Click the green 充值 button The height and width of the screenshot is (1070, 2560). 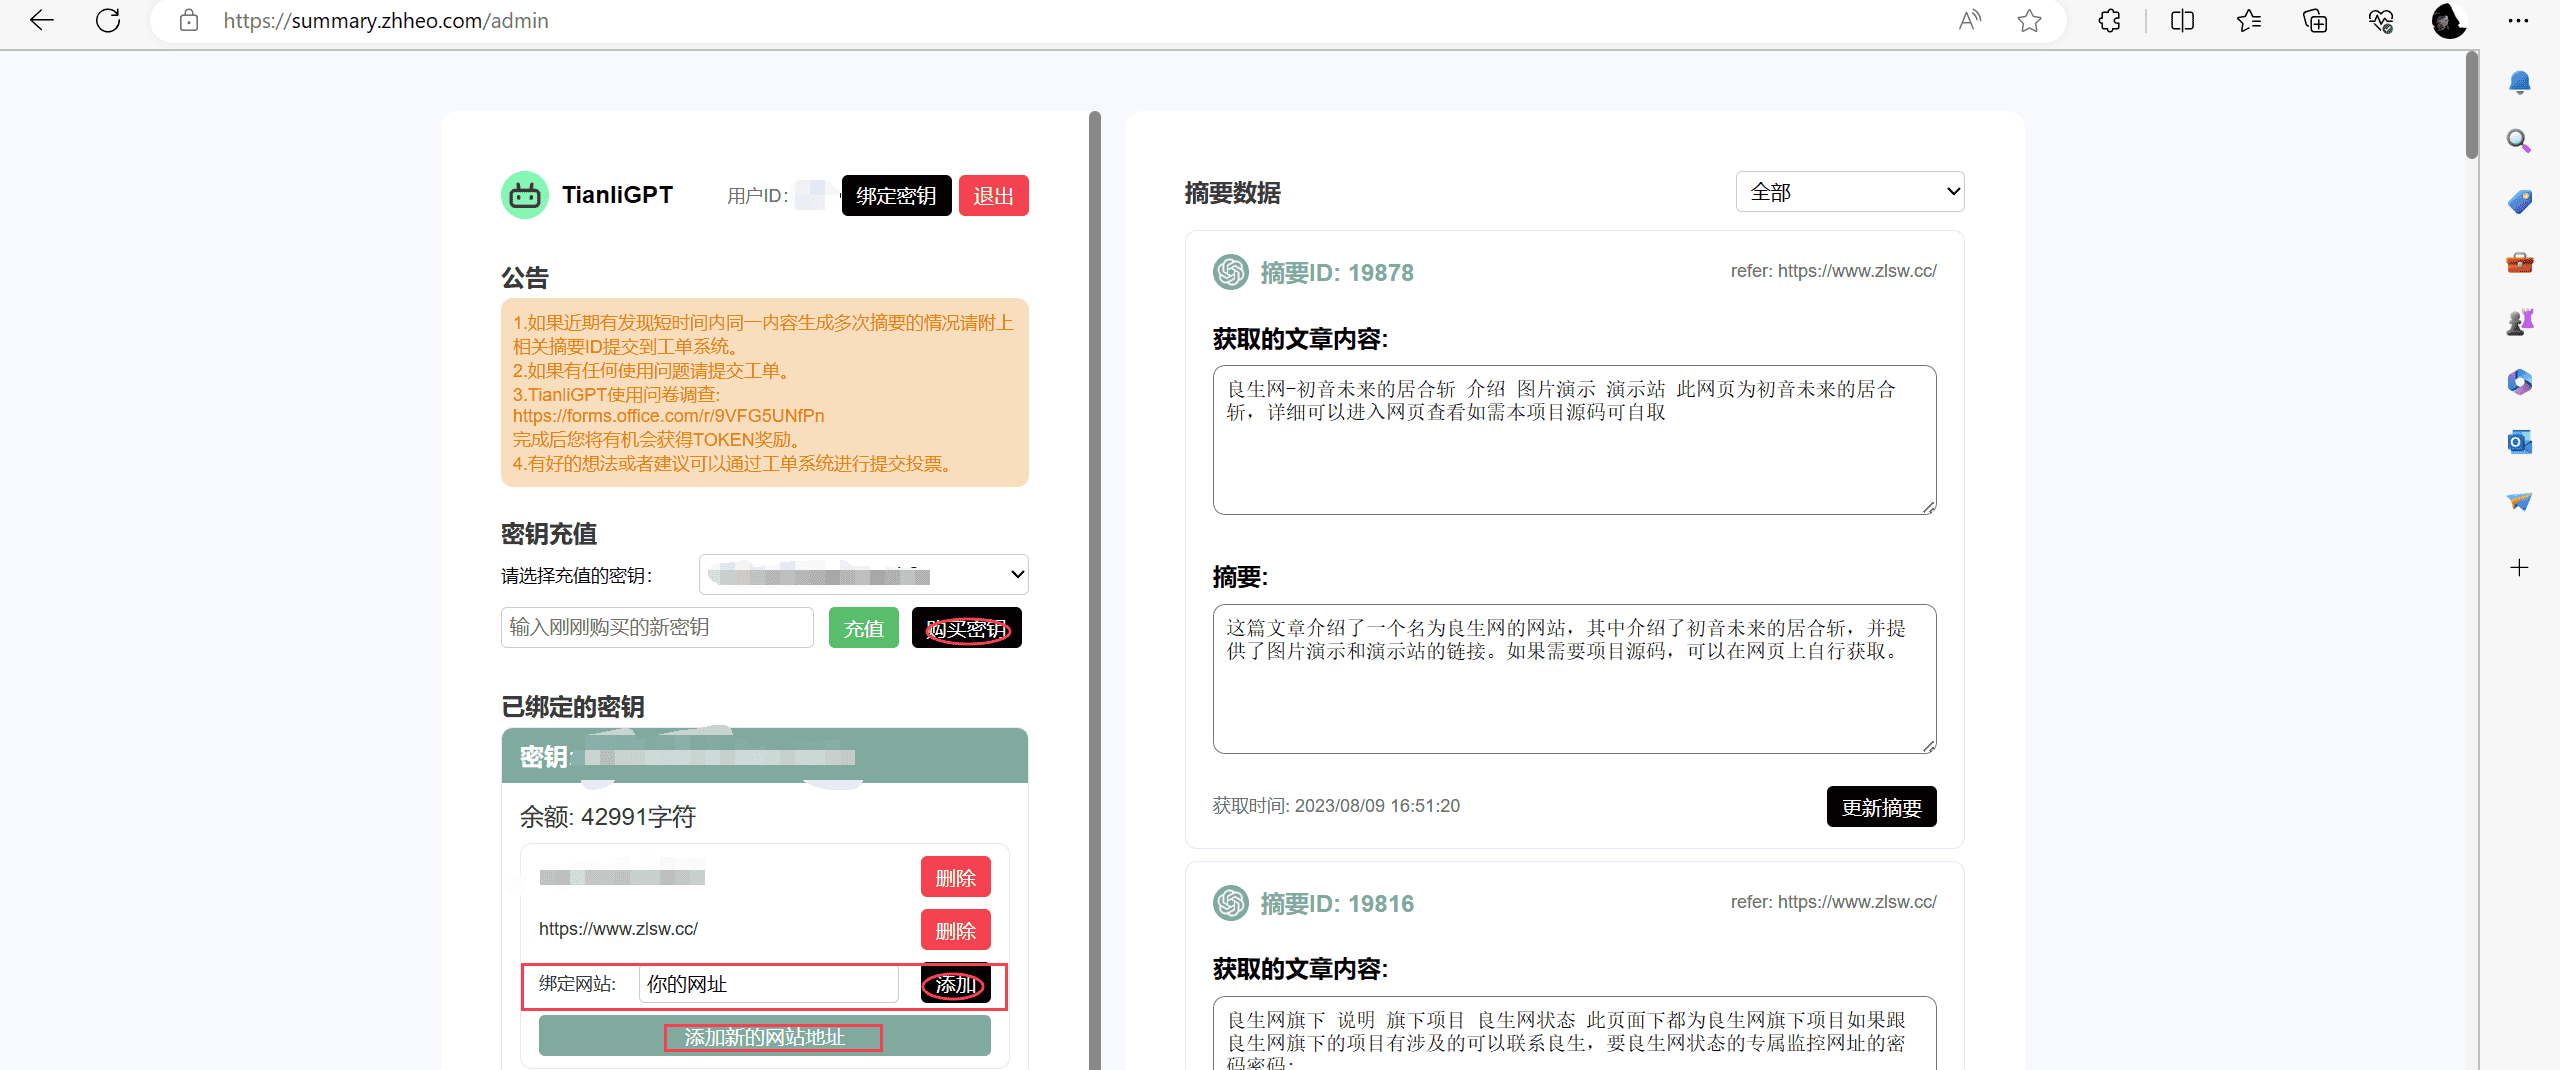tap(863, 629)
